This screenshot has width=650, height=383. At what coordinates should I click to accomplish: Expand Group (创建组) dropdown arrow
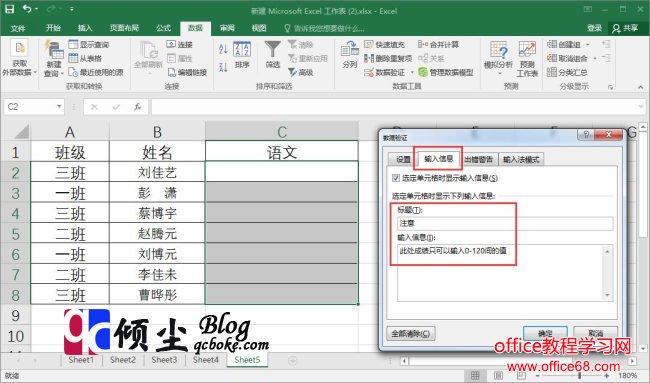[587, 44]
